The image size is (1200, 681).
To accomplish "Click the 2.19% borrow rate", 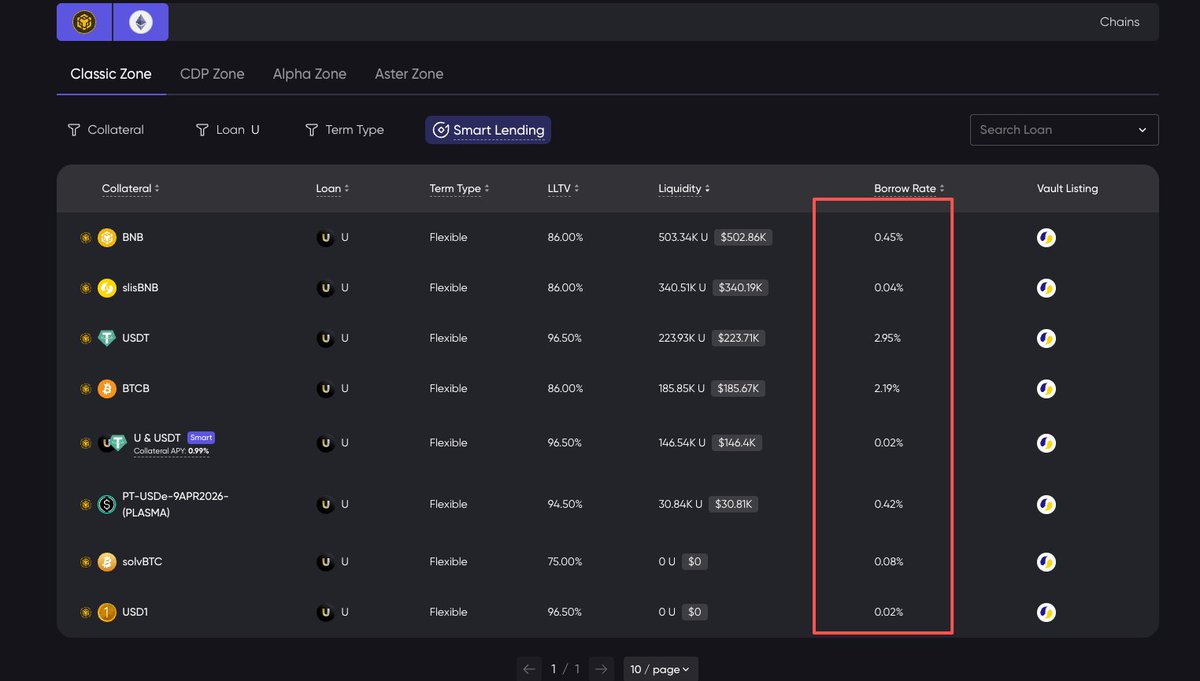I will (x=886, y=388).
